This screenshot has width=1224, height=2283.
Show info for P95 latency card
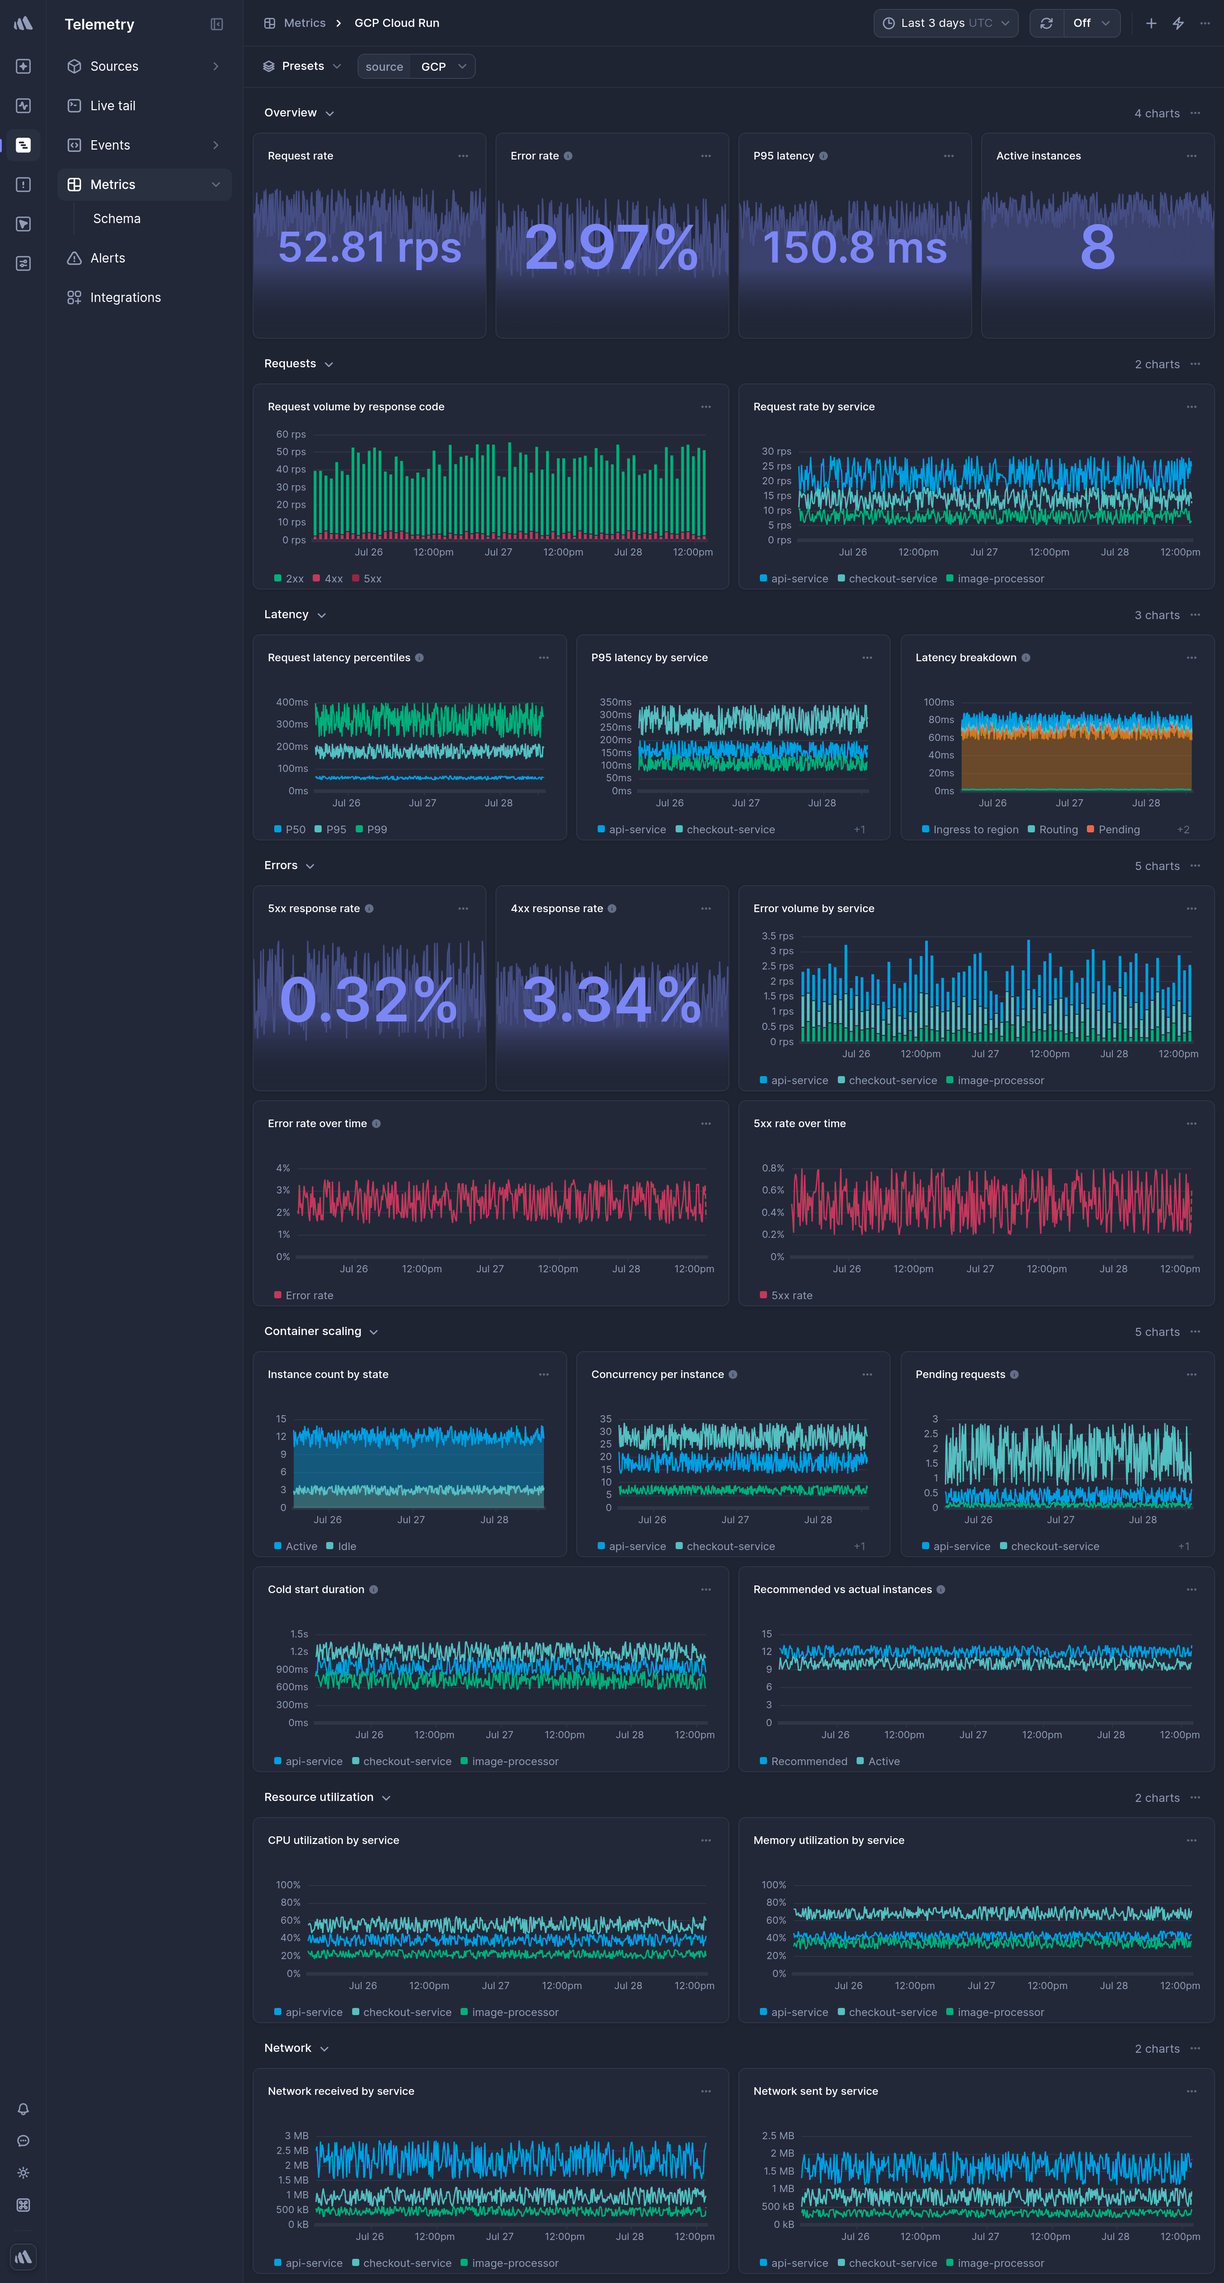click(x=823, y=156)
